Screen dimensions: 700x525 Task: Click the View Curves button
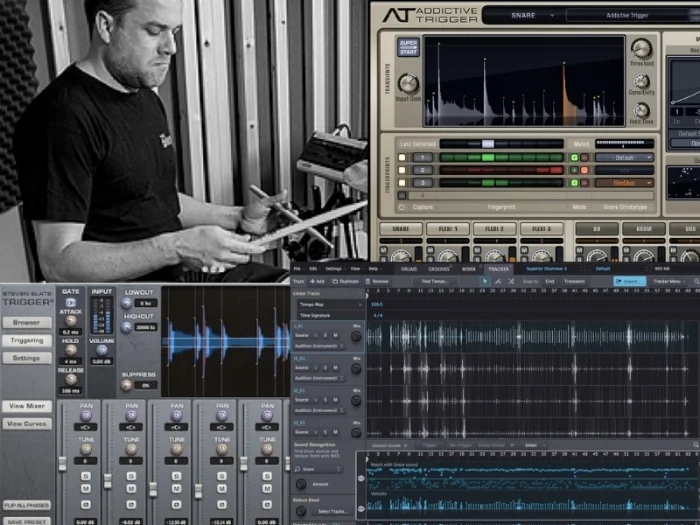26,424
